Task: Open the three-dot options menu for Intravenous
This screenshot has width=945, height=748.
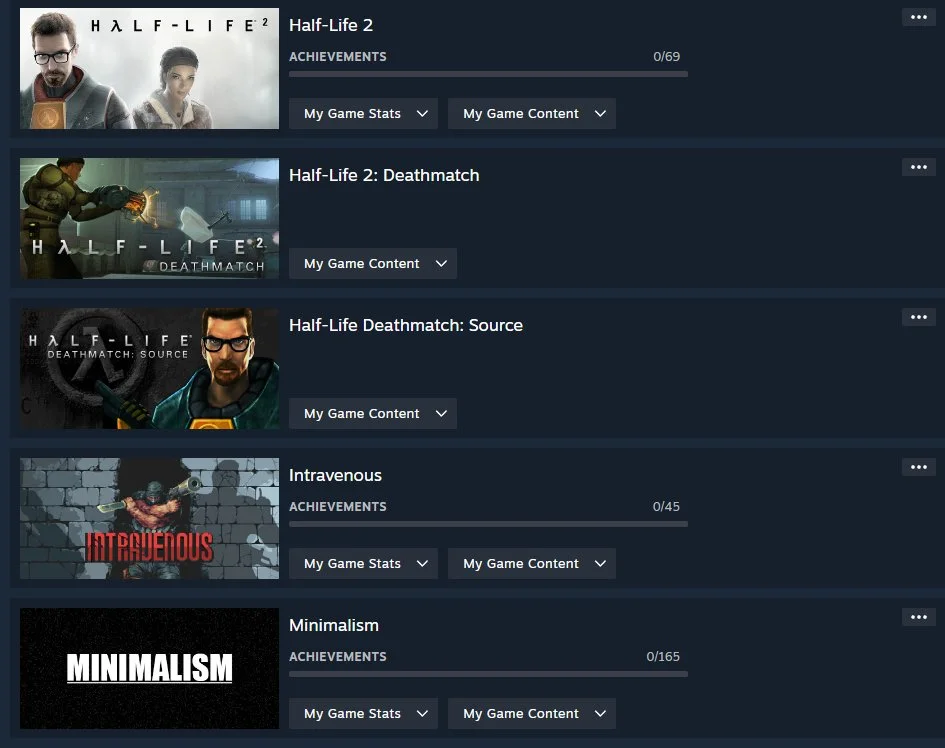Action: tap(918, 467)
